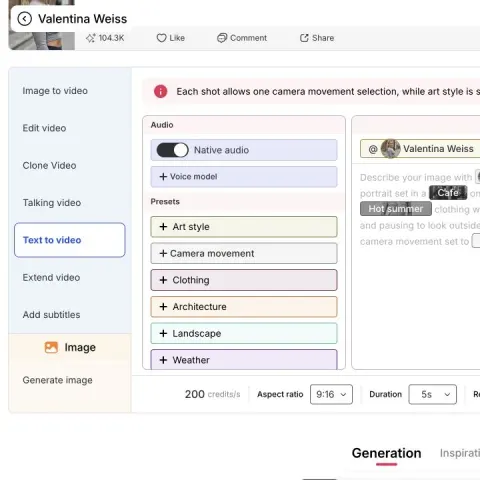Click the 200 credits/s text
This screenshot has height=480, width=480.
212,394
